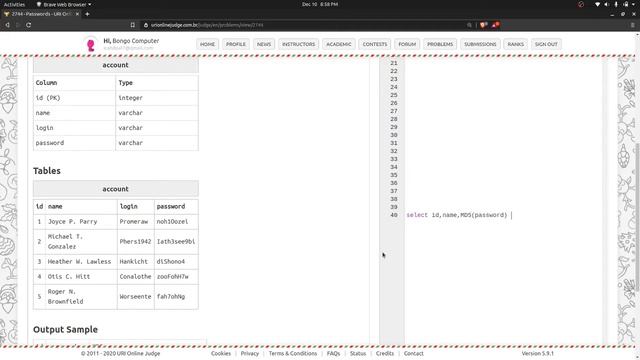
Task: Click line number 21 in the editor gutter
Action: click(393, 63)
